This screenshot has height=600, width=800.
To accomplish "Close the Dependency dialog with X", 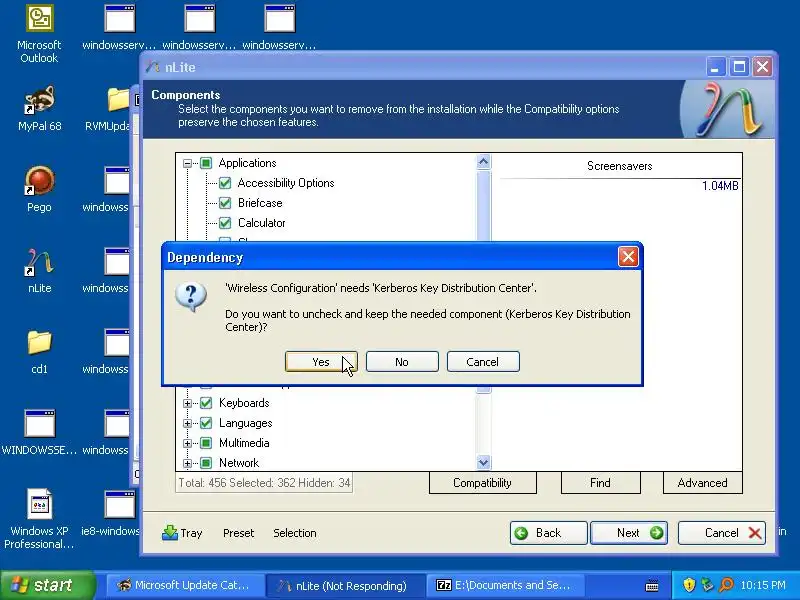I will pos(628,257).
